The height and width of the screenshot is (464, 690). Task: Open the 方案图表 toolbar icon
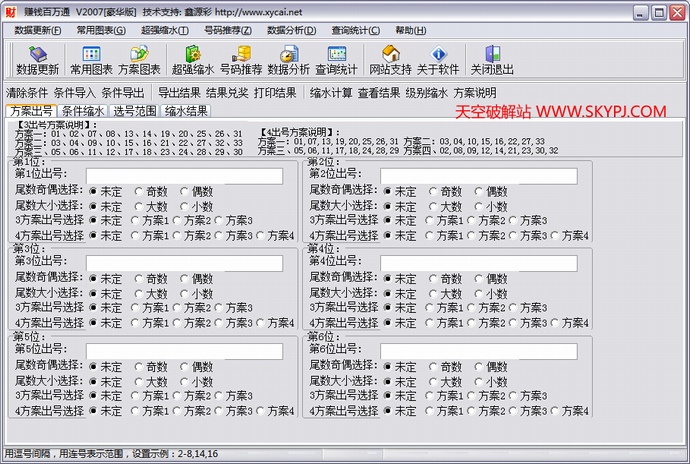tap(140, 59)
